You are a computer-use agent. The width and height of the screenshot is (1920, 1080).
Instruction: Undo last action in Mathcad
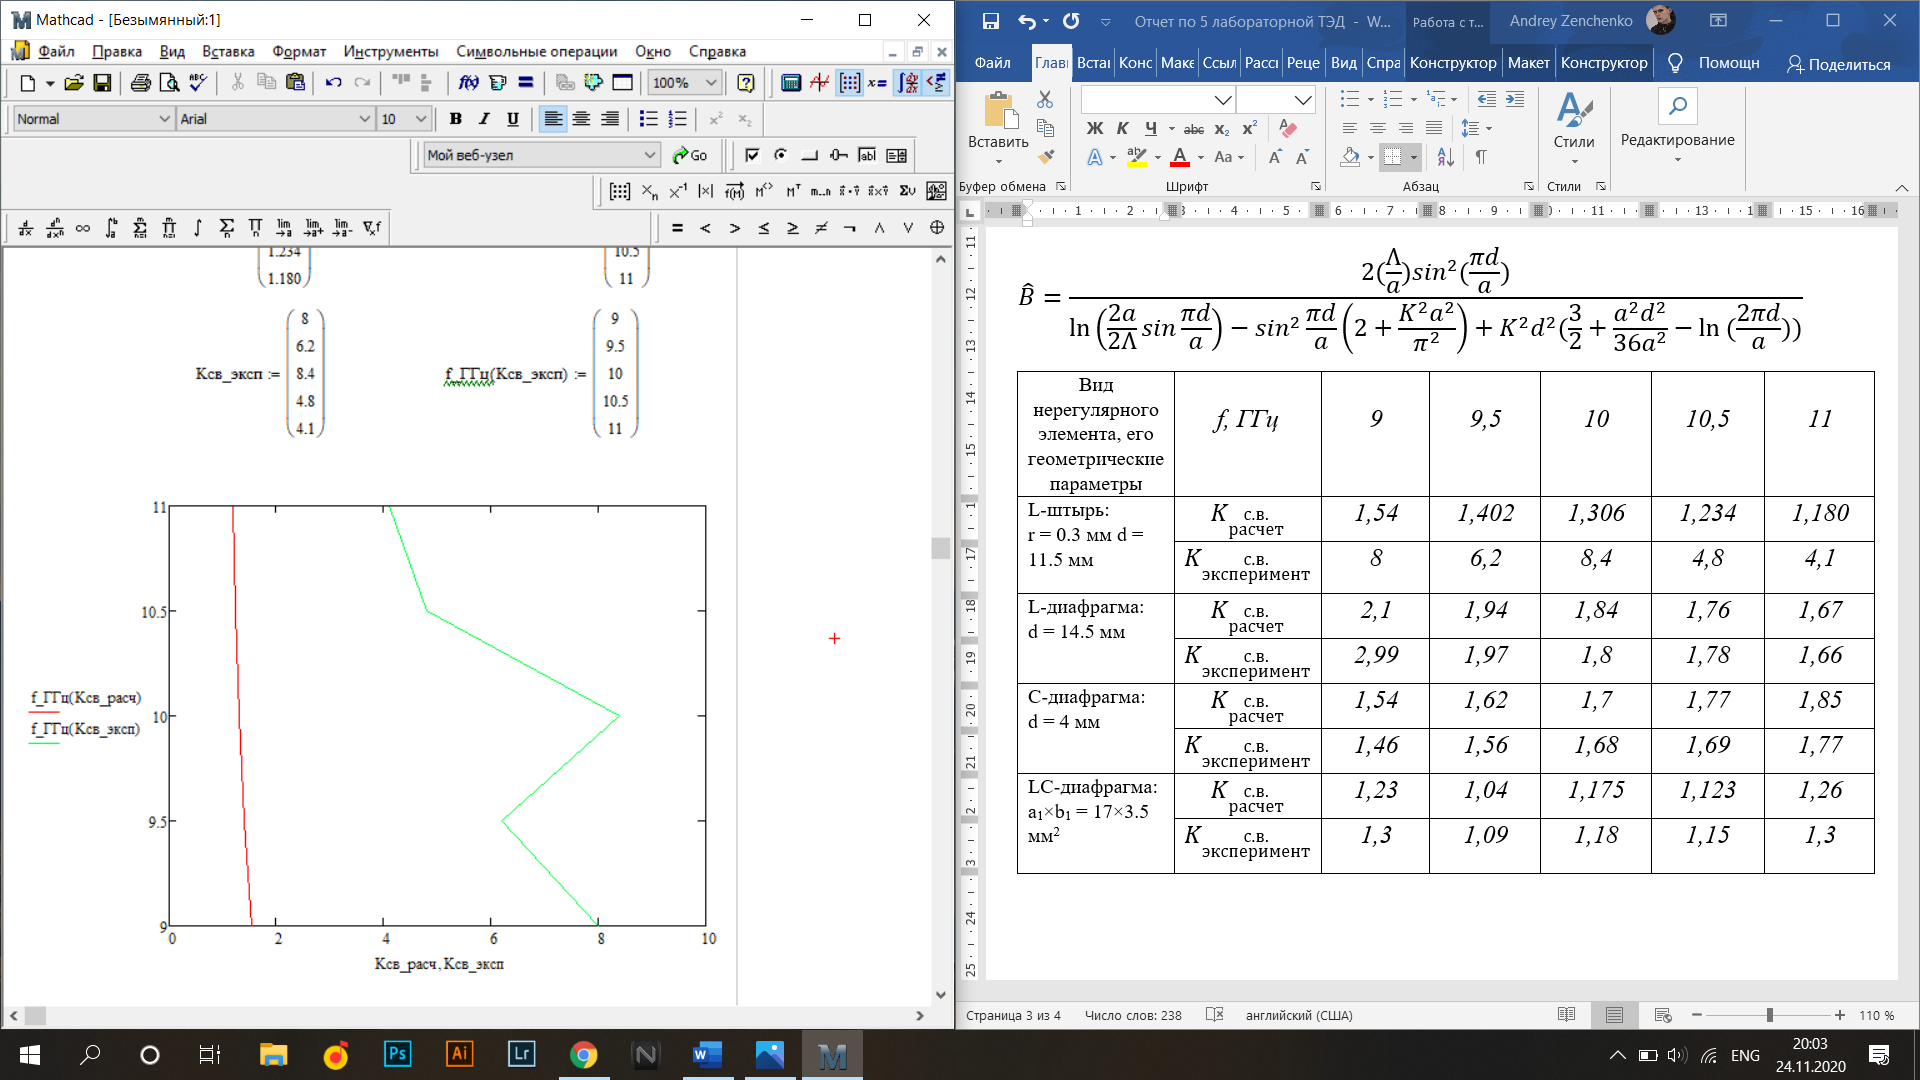[x=334, y=83]
